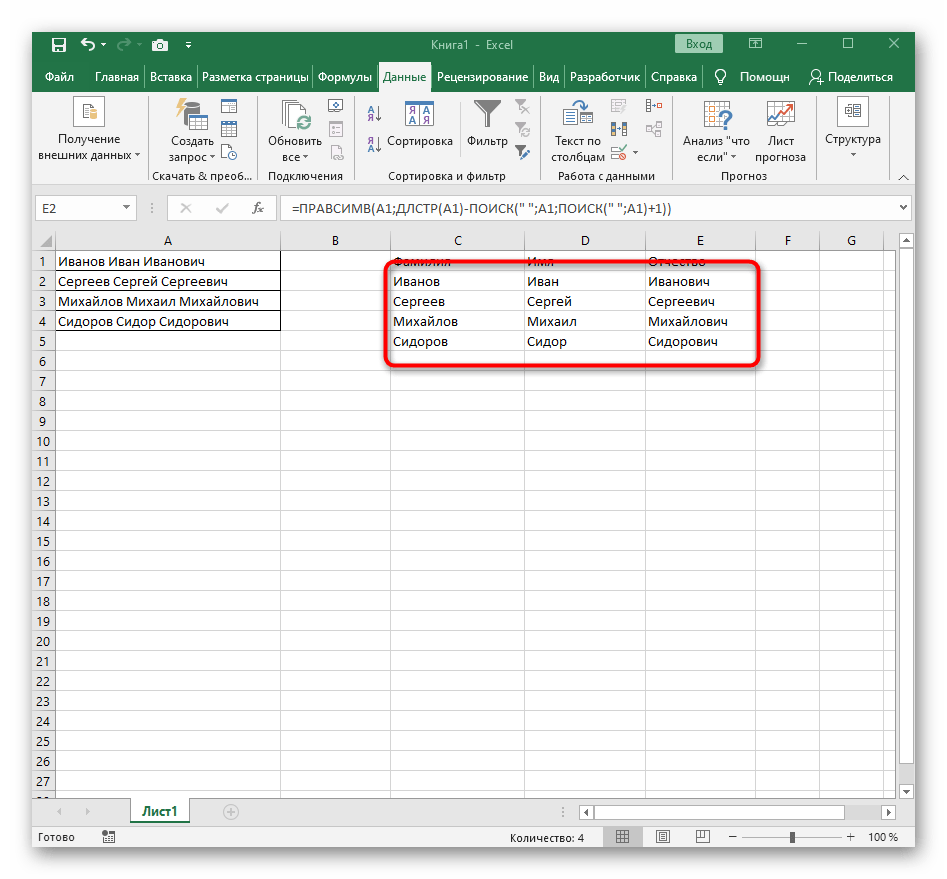
Task: Click Forecast Sheet (Лист прогноза)
Action: [780, 131]
